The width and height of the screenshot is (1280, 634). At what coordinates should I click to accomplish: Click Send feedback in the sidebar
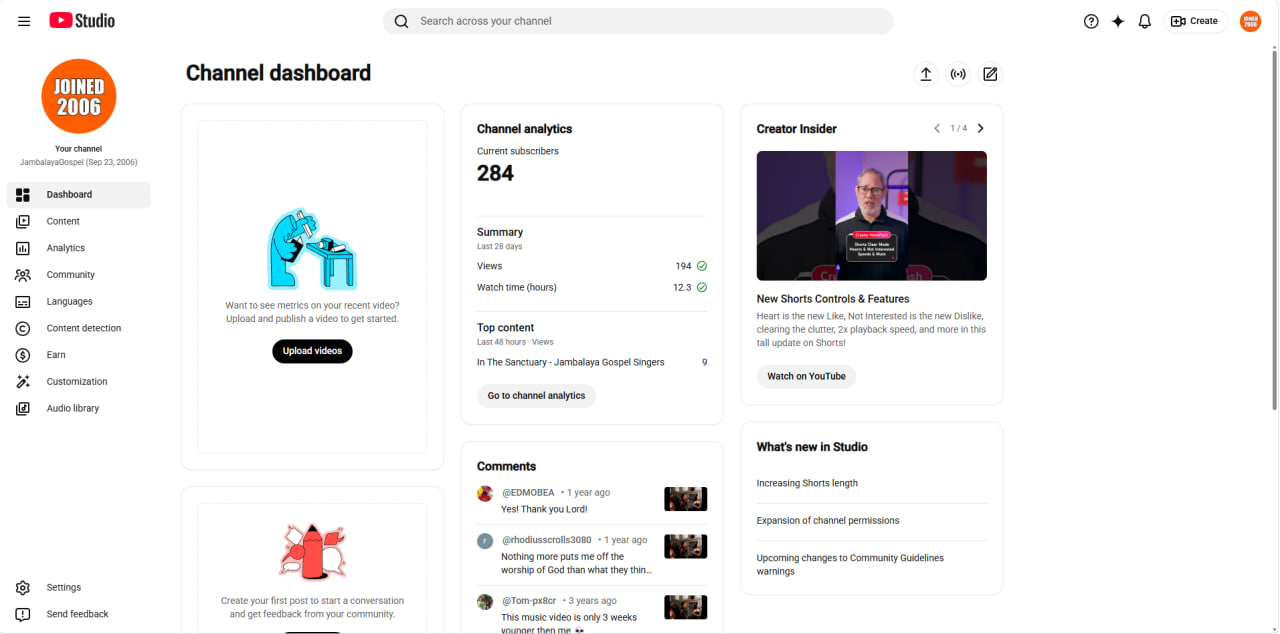click(x=79, y=615)
